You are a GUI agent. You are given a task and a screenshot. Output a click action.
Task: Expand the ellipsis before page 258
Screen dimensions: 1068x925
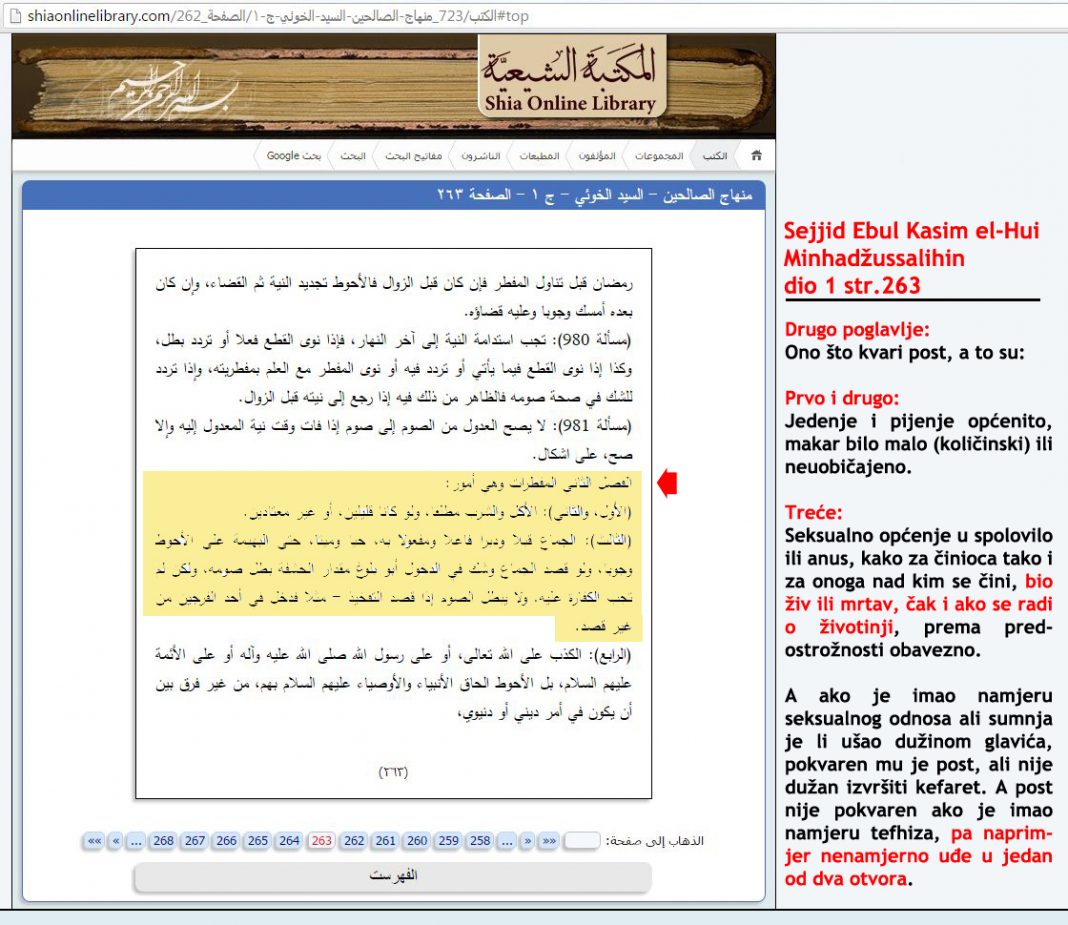coord(506,841)
